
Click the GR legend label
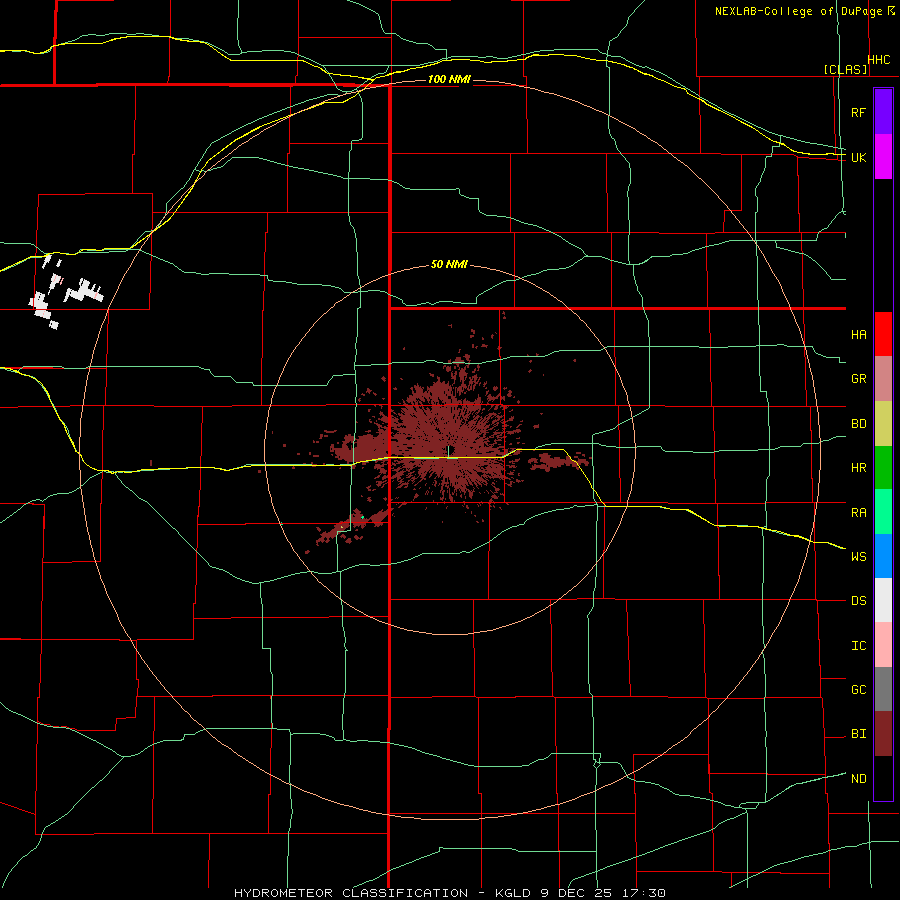point(858,379)
